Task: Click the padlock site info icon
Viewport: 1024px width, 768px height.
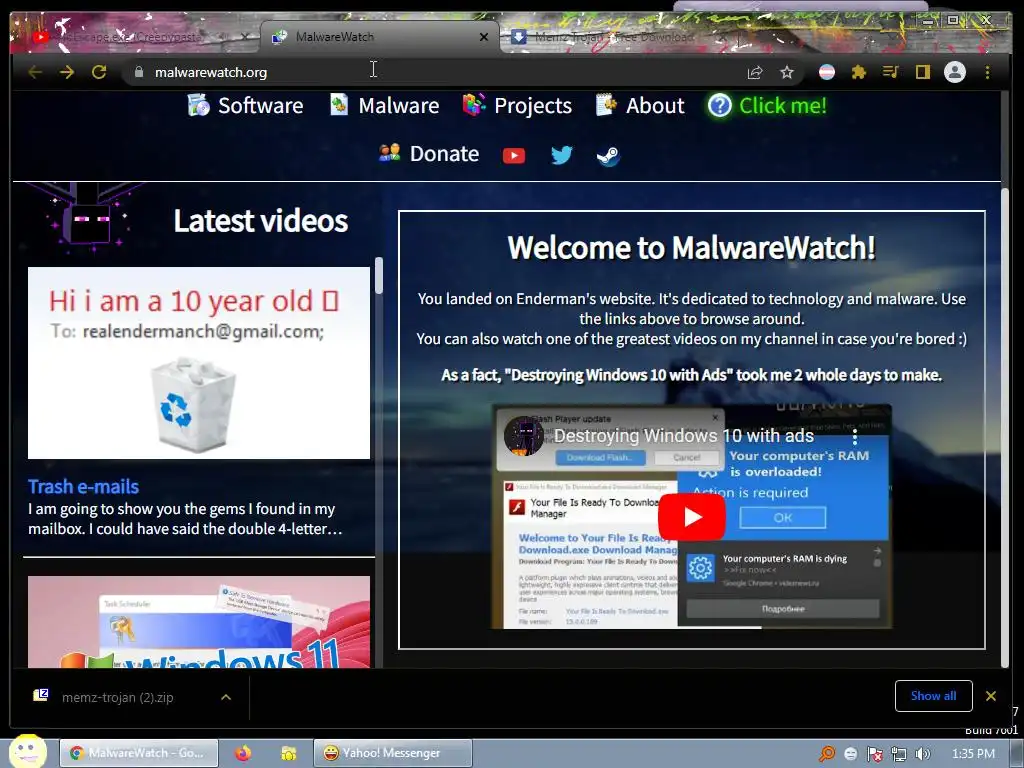Action: click(138, 72)
